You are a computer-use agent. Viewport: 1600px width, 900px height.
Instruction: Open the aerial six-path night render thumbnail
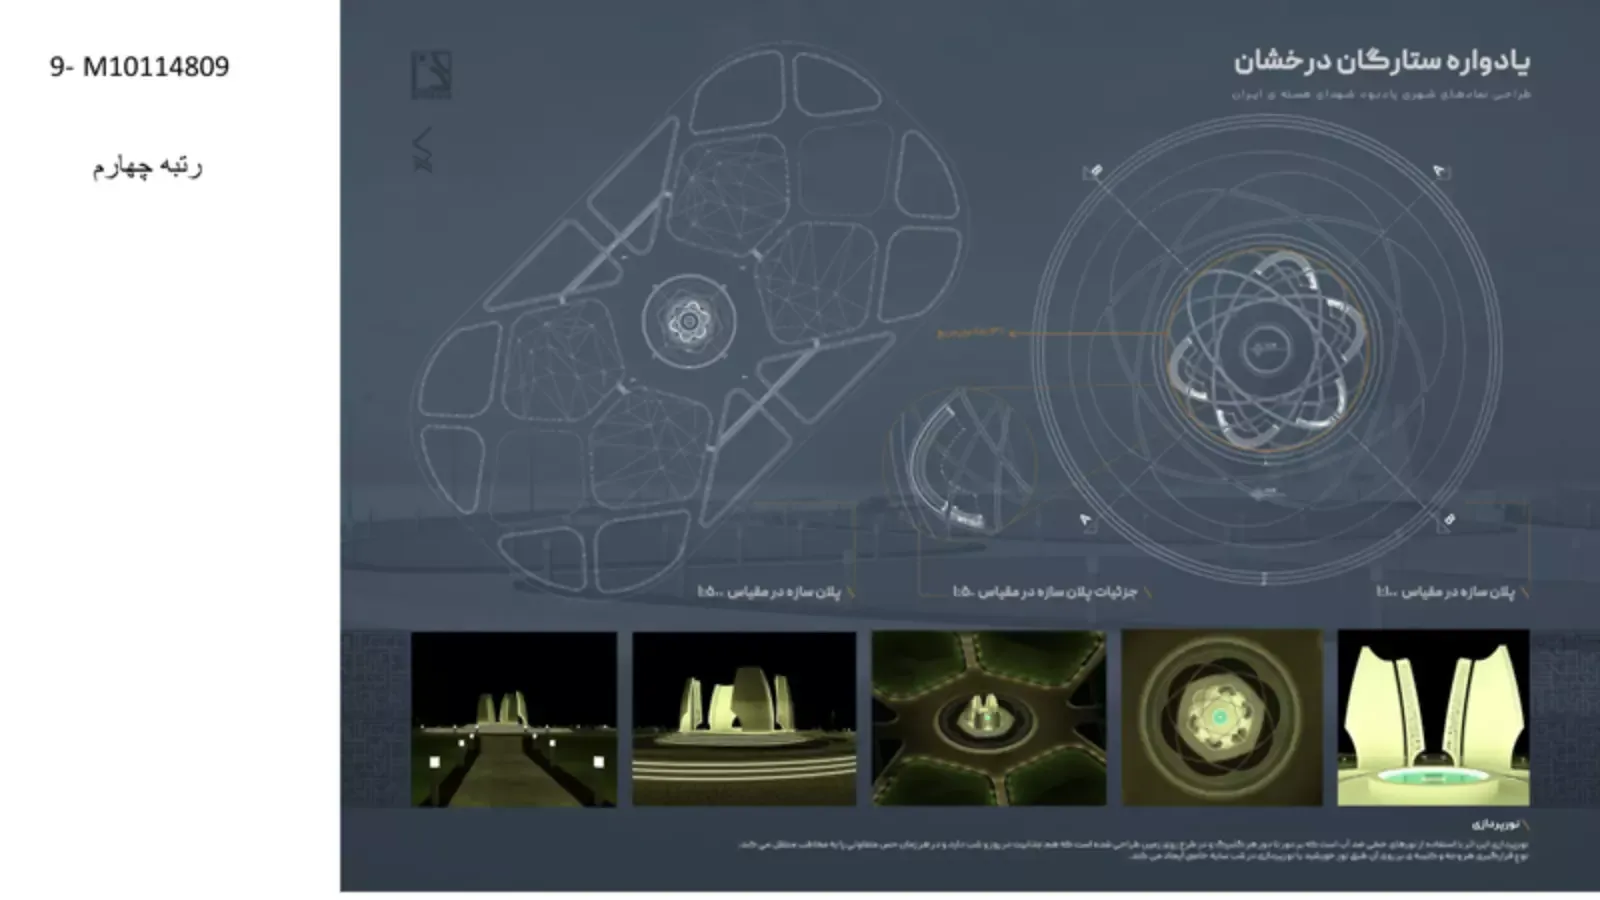pyautogui.click(x=989, y=718)
